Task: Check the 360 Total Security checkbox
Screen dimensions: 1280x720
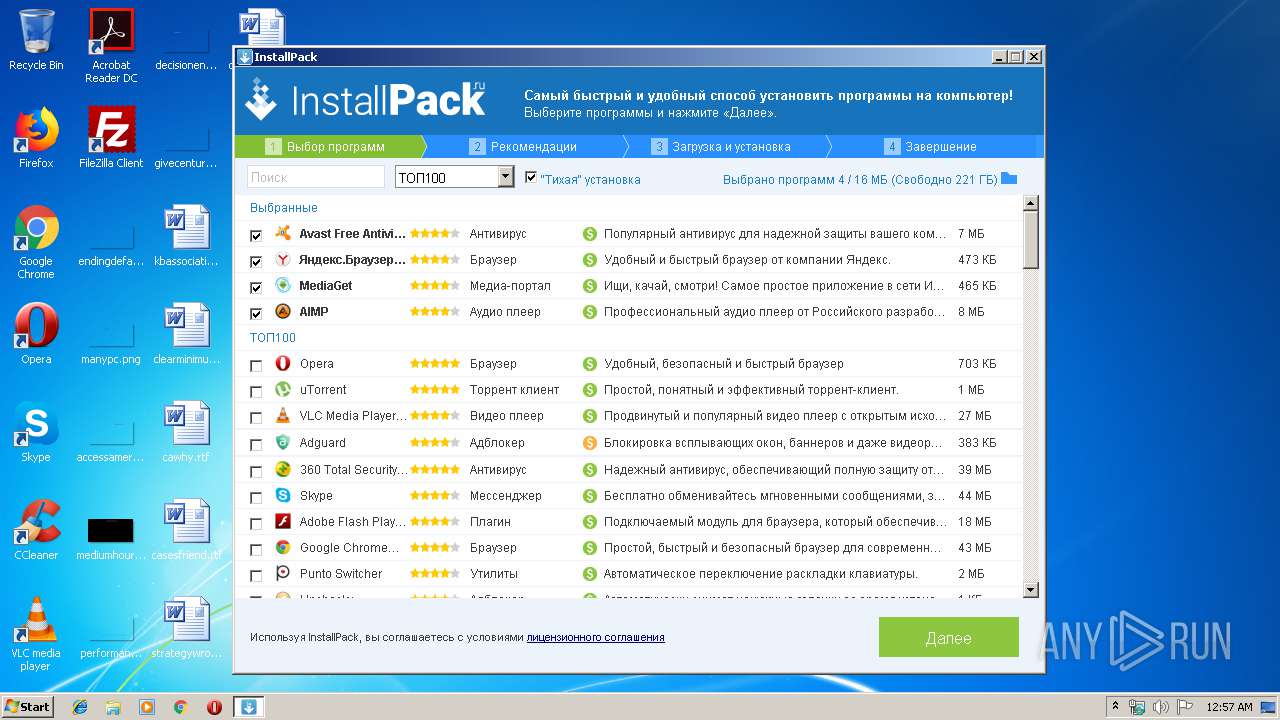Action: (256, 470)
